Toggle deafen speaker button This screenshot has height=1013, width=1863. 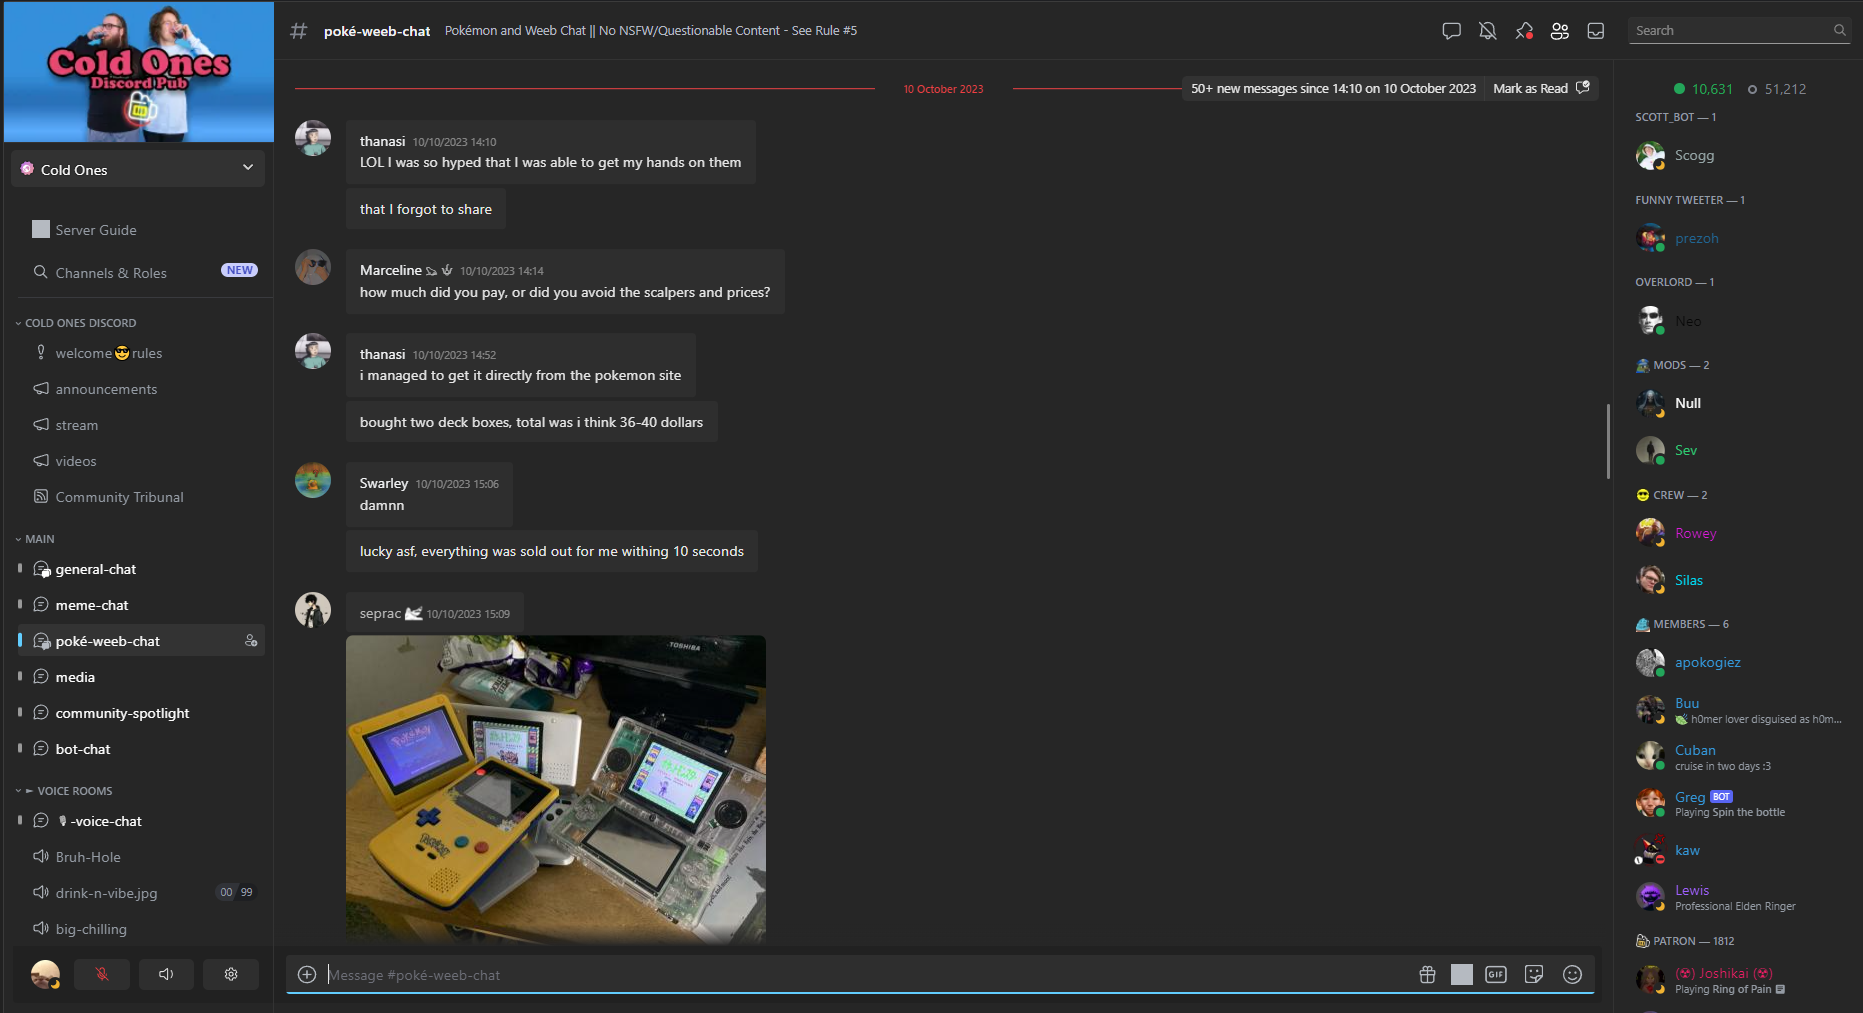pos(166,974)
